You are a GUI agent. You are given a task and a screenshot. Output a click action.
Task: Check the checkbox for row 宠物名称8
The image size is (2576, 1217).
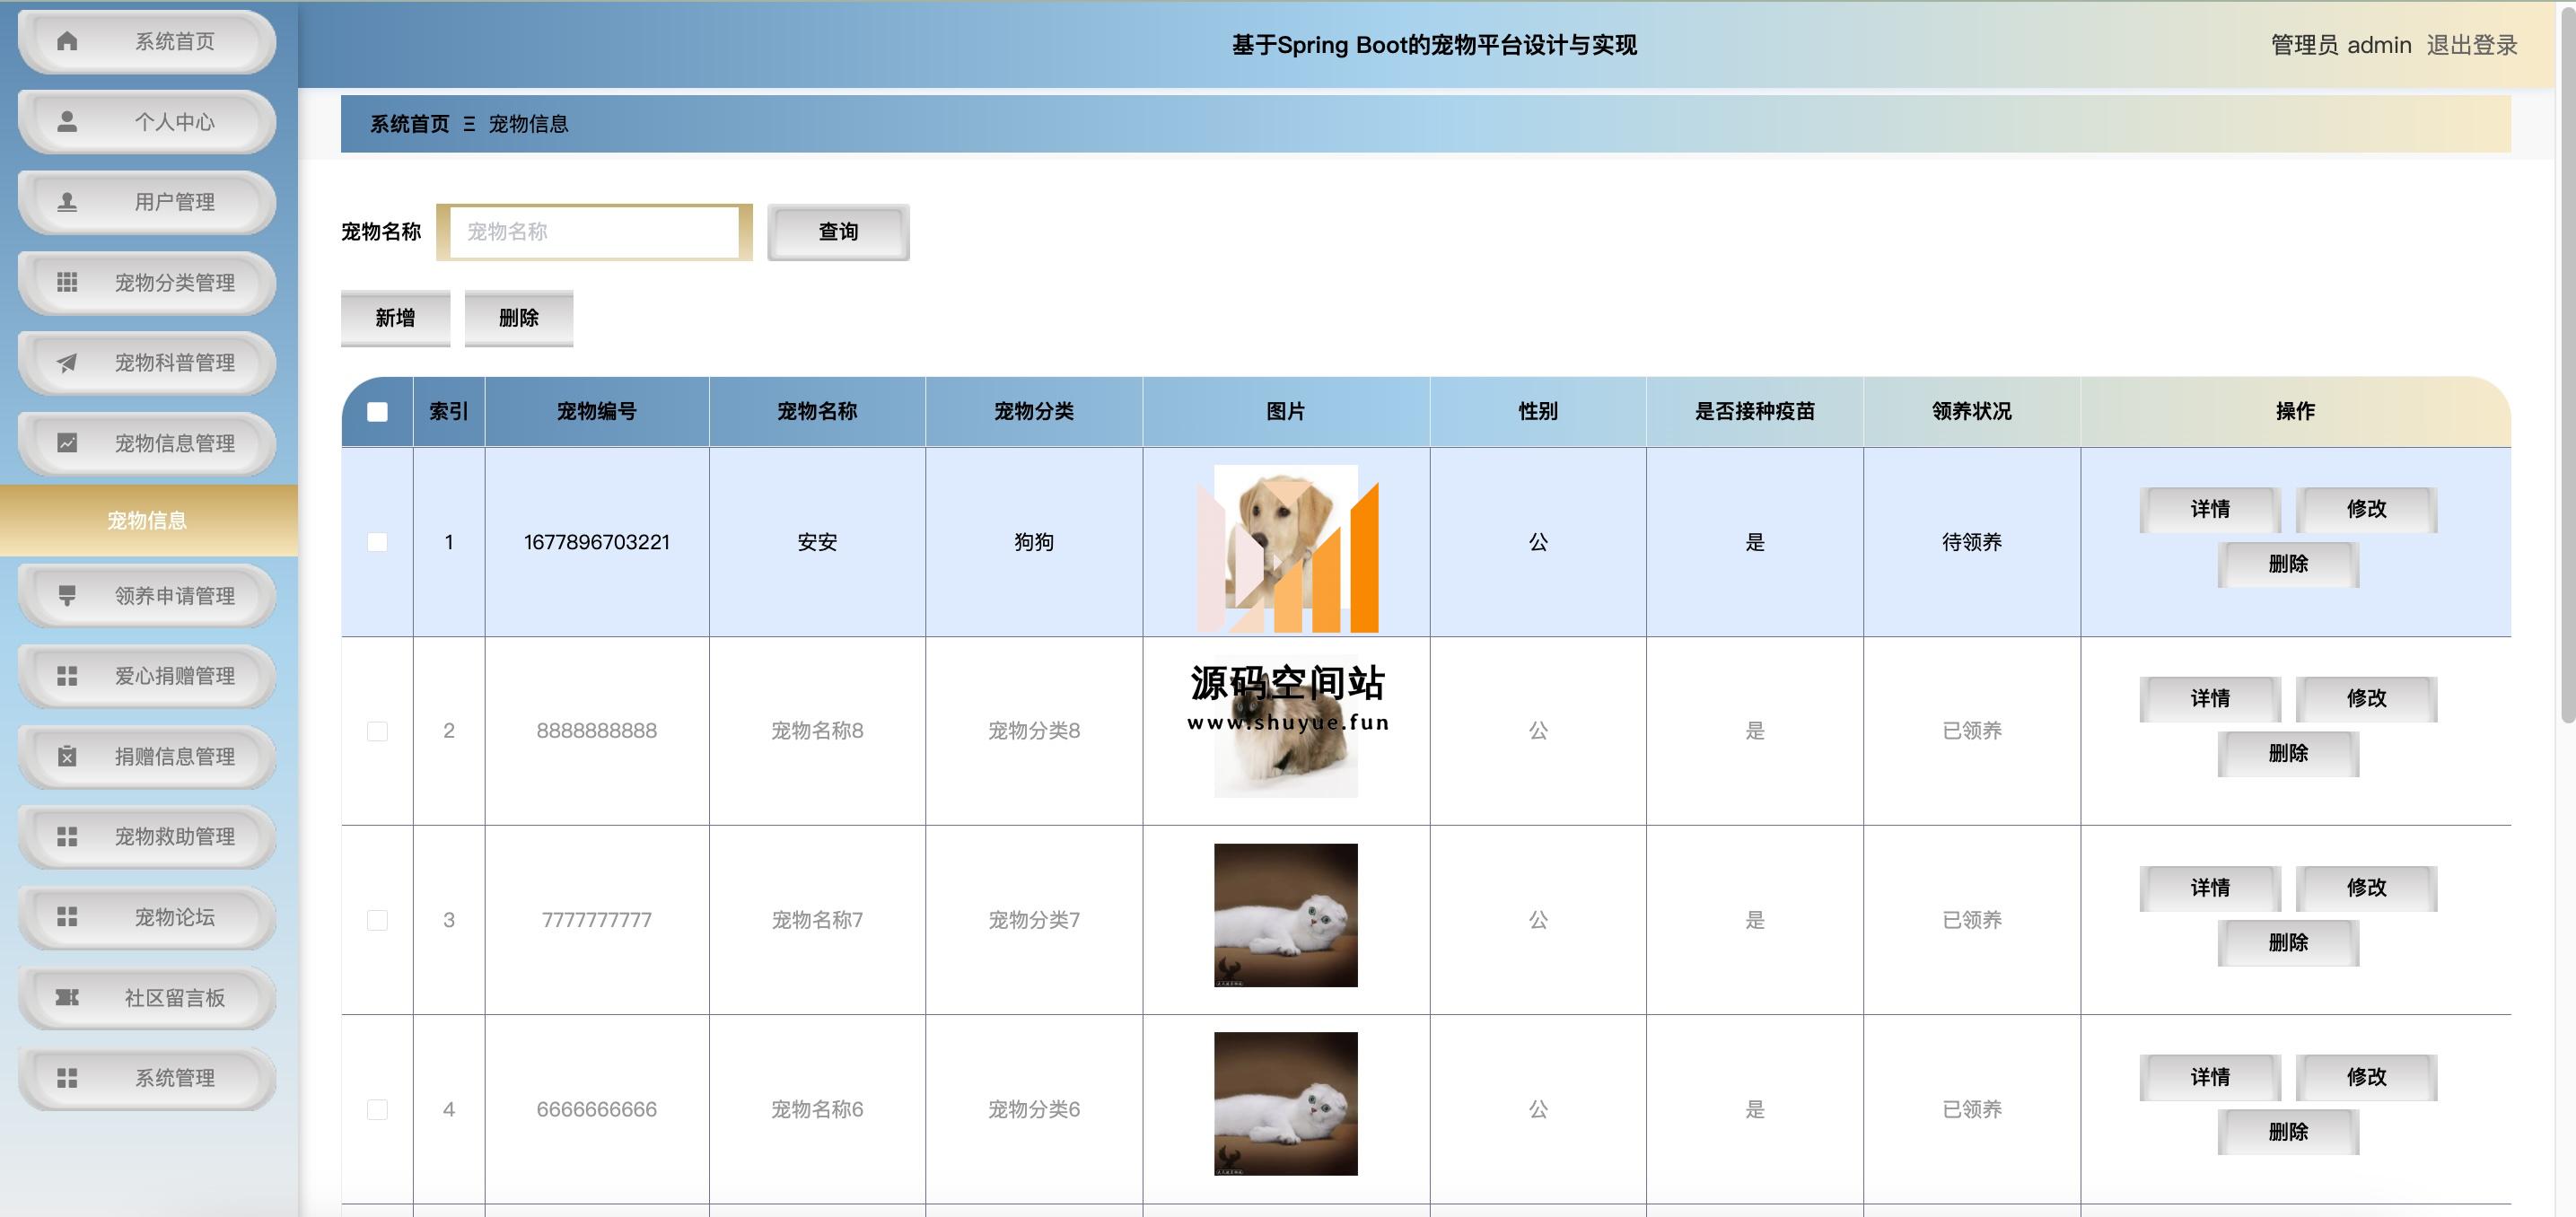tap(377, 731)
